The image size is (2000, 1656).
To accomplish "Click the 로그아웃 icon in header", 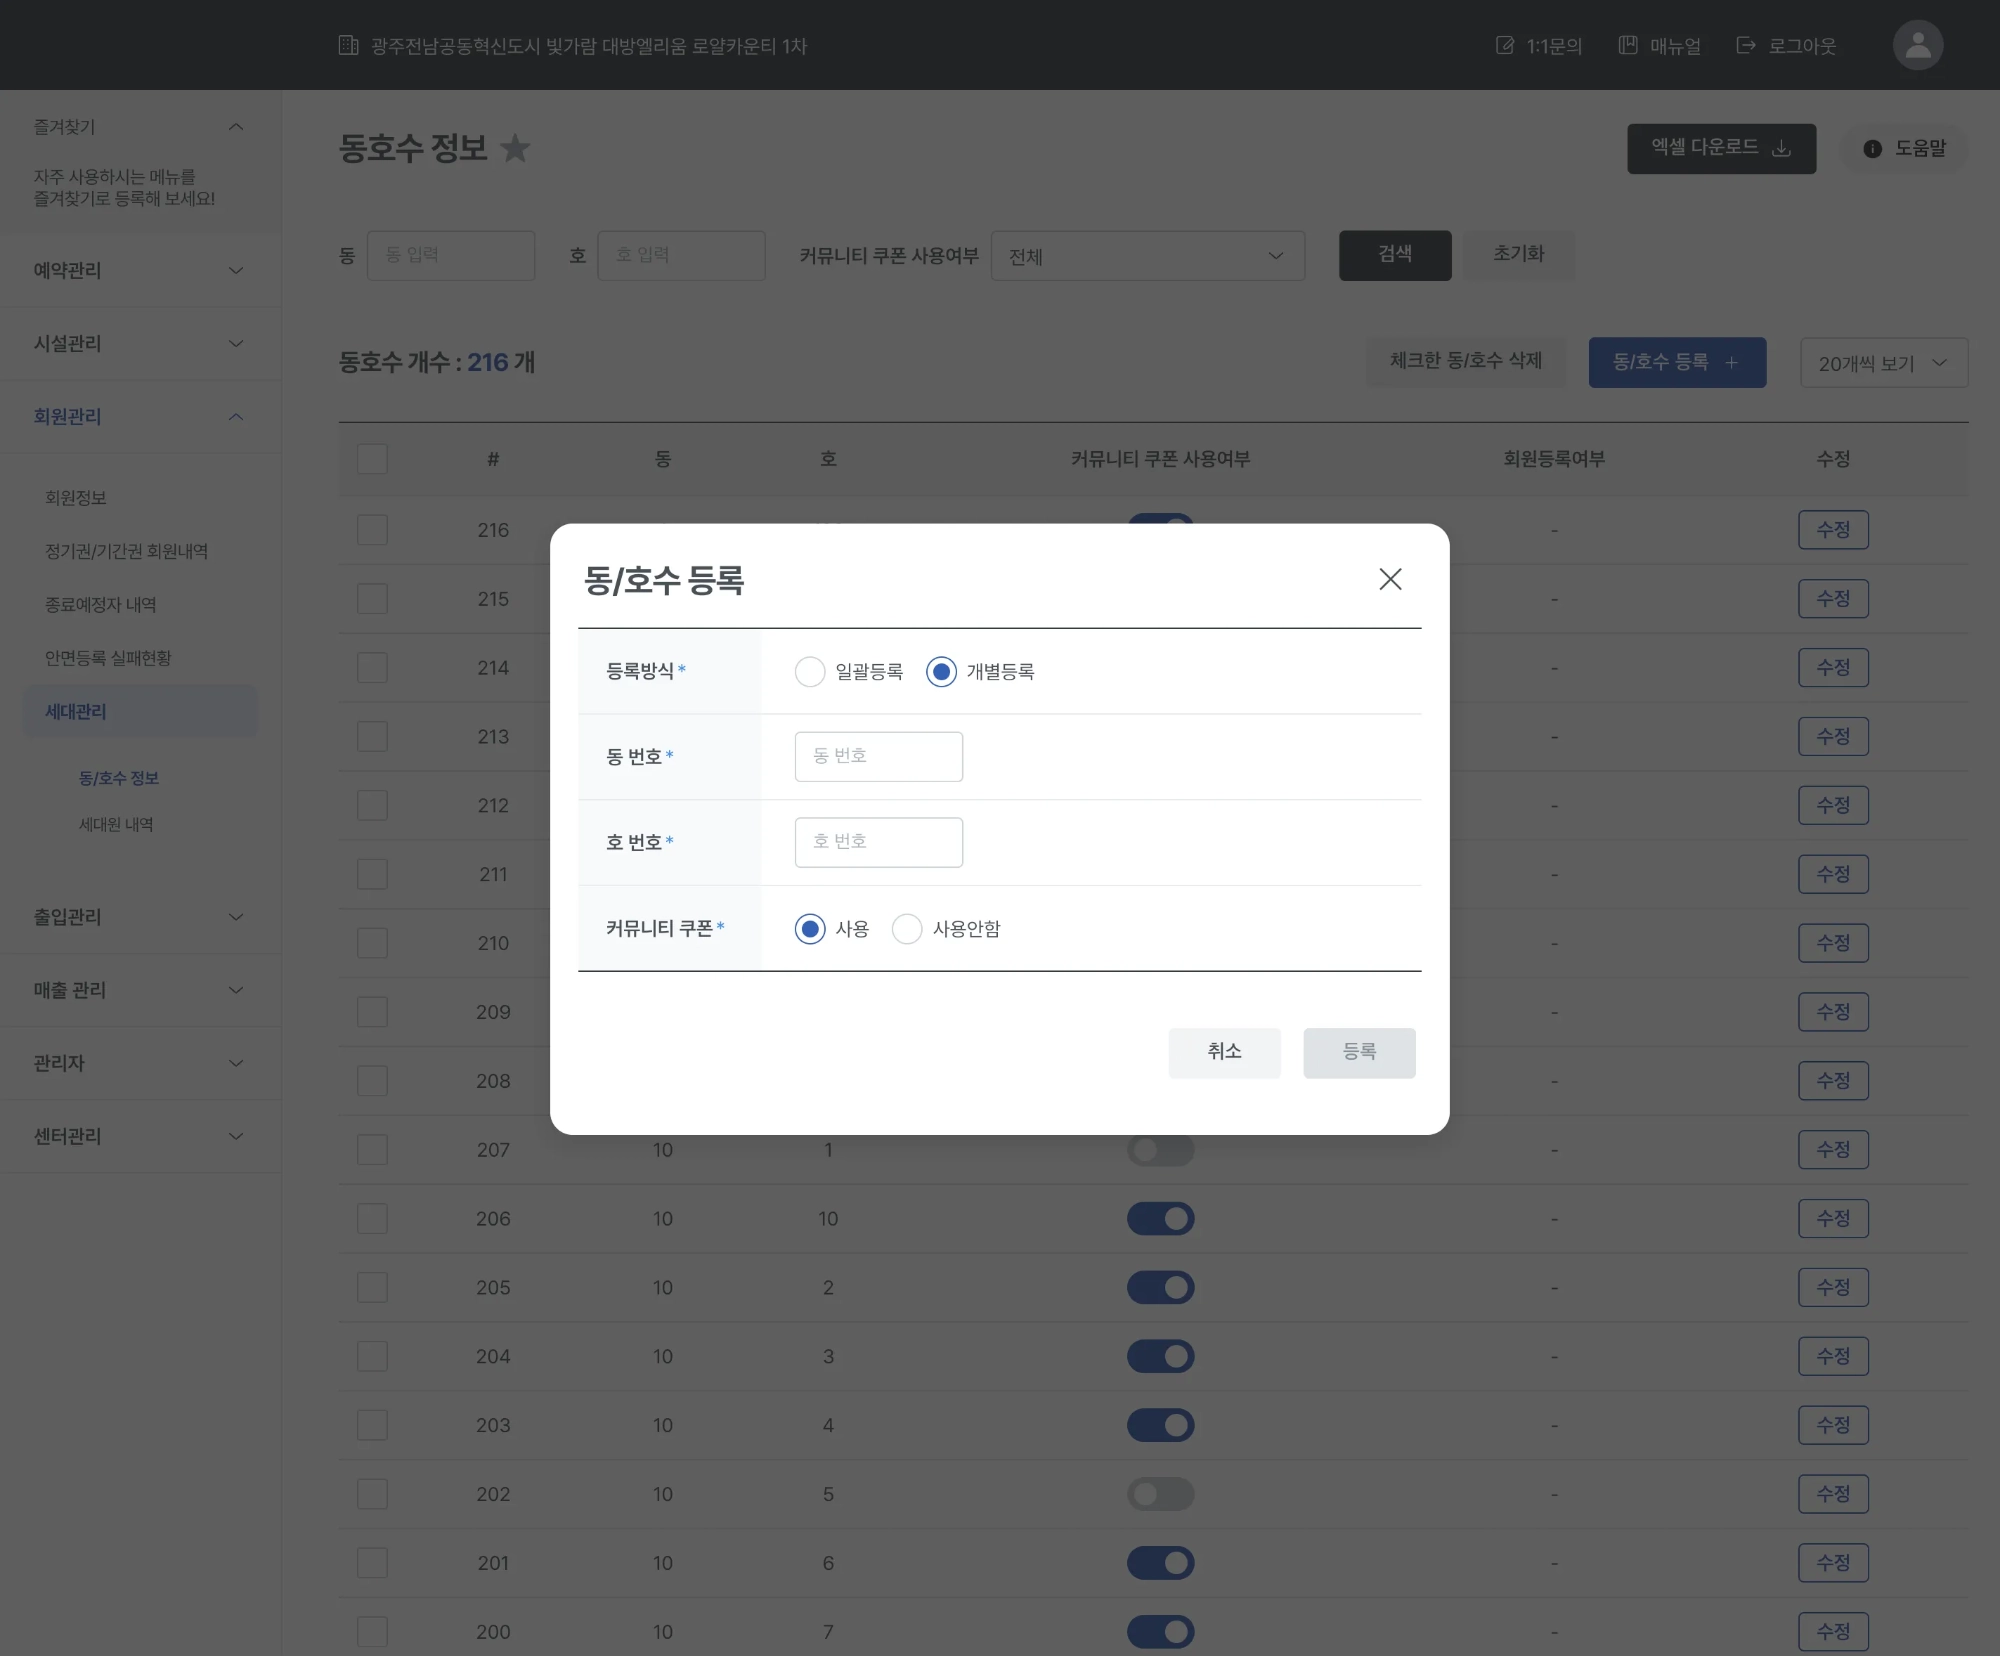I will [1746, 46].
